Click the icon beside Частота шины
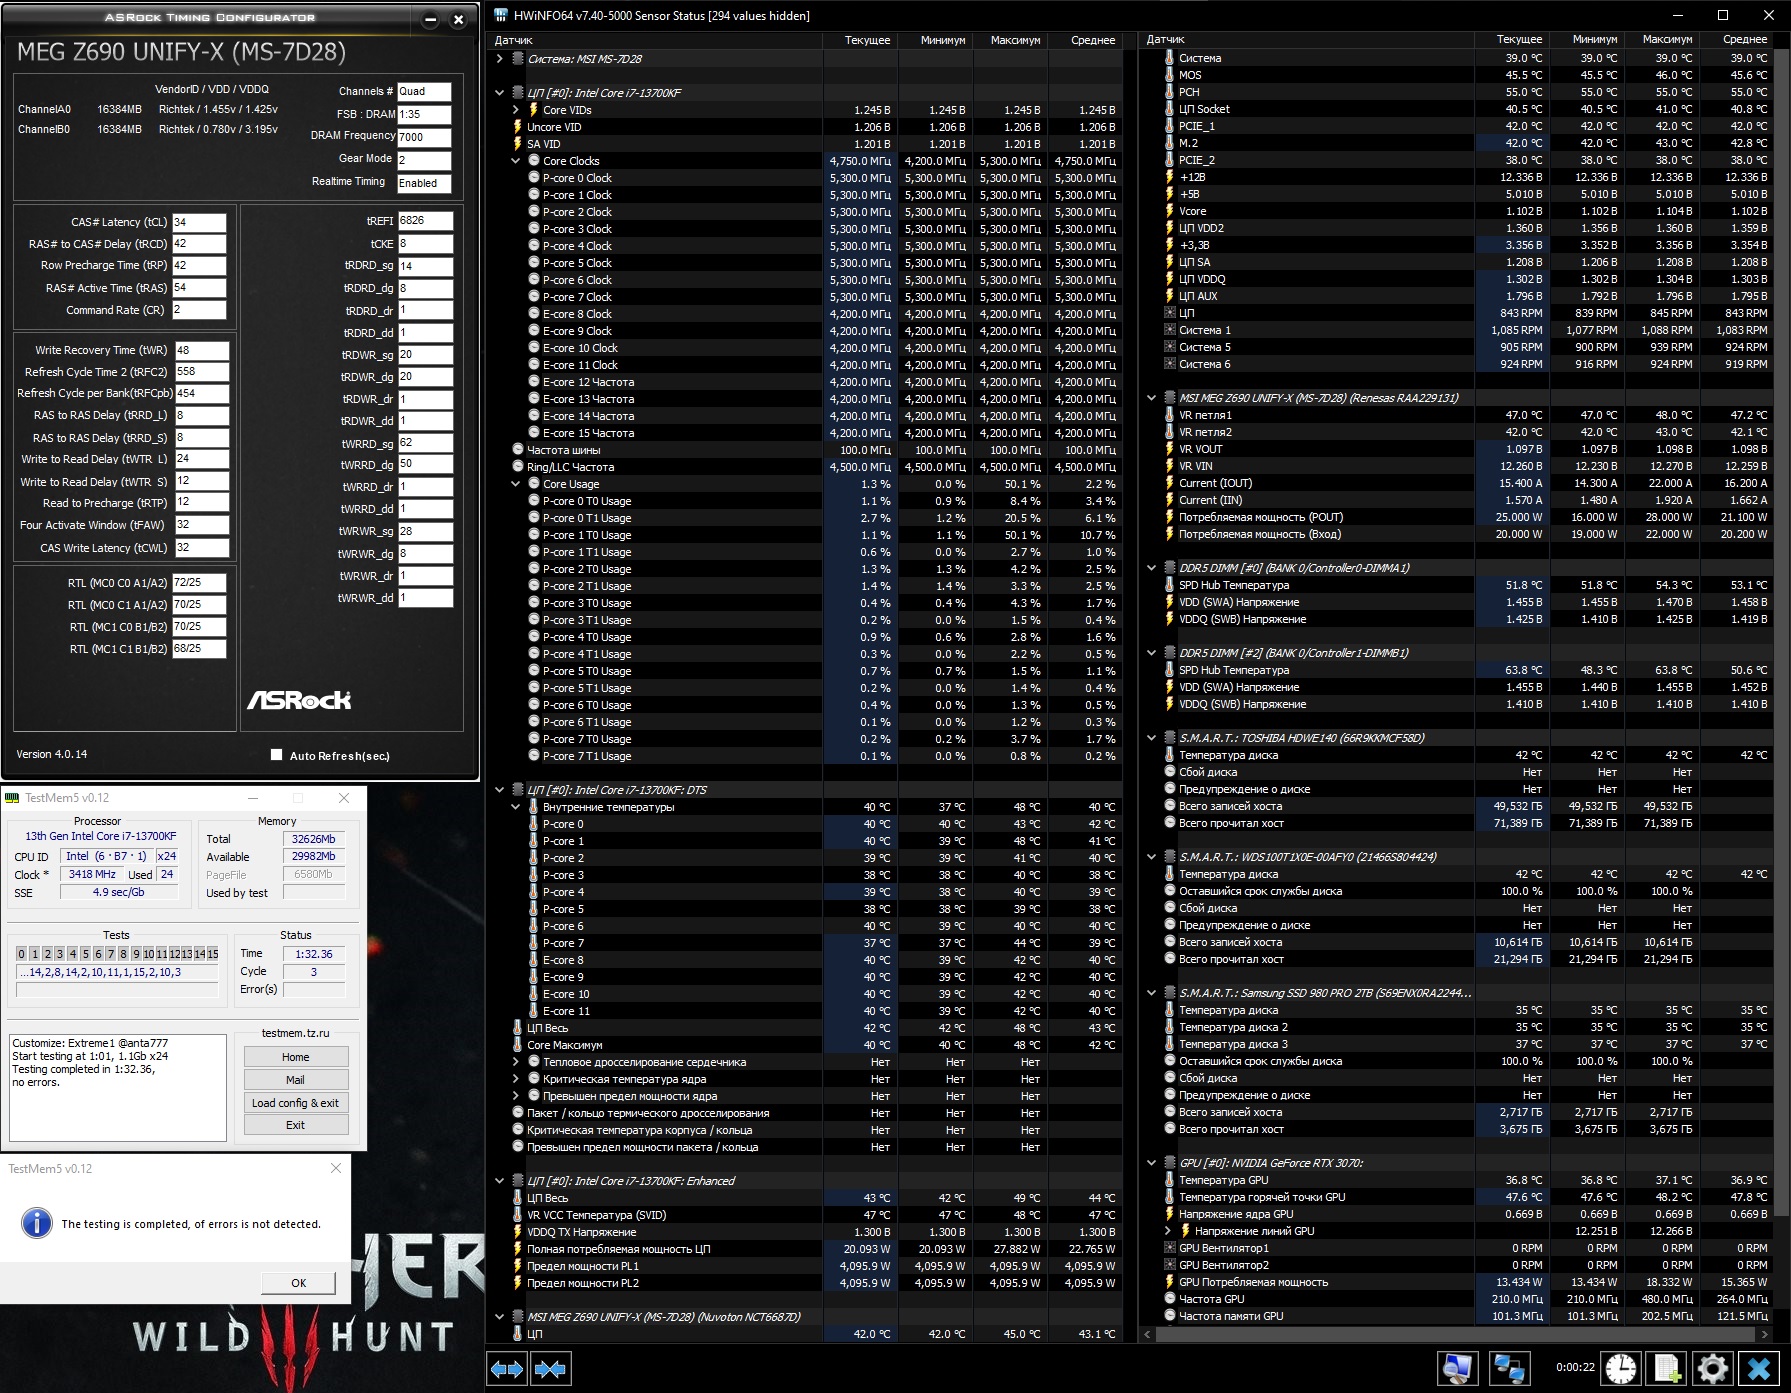 pos(517,450)
